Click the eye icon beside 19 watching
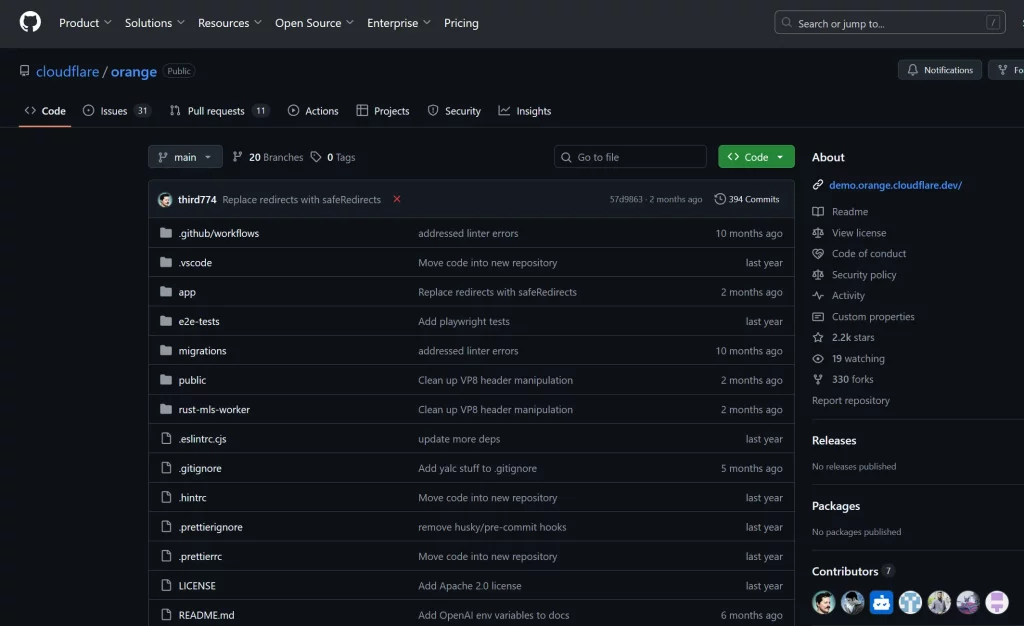The height and width of the screenshot is (626, 1024). pos(818,358)
